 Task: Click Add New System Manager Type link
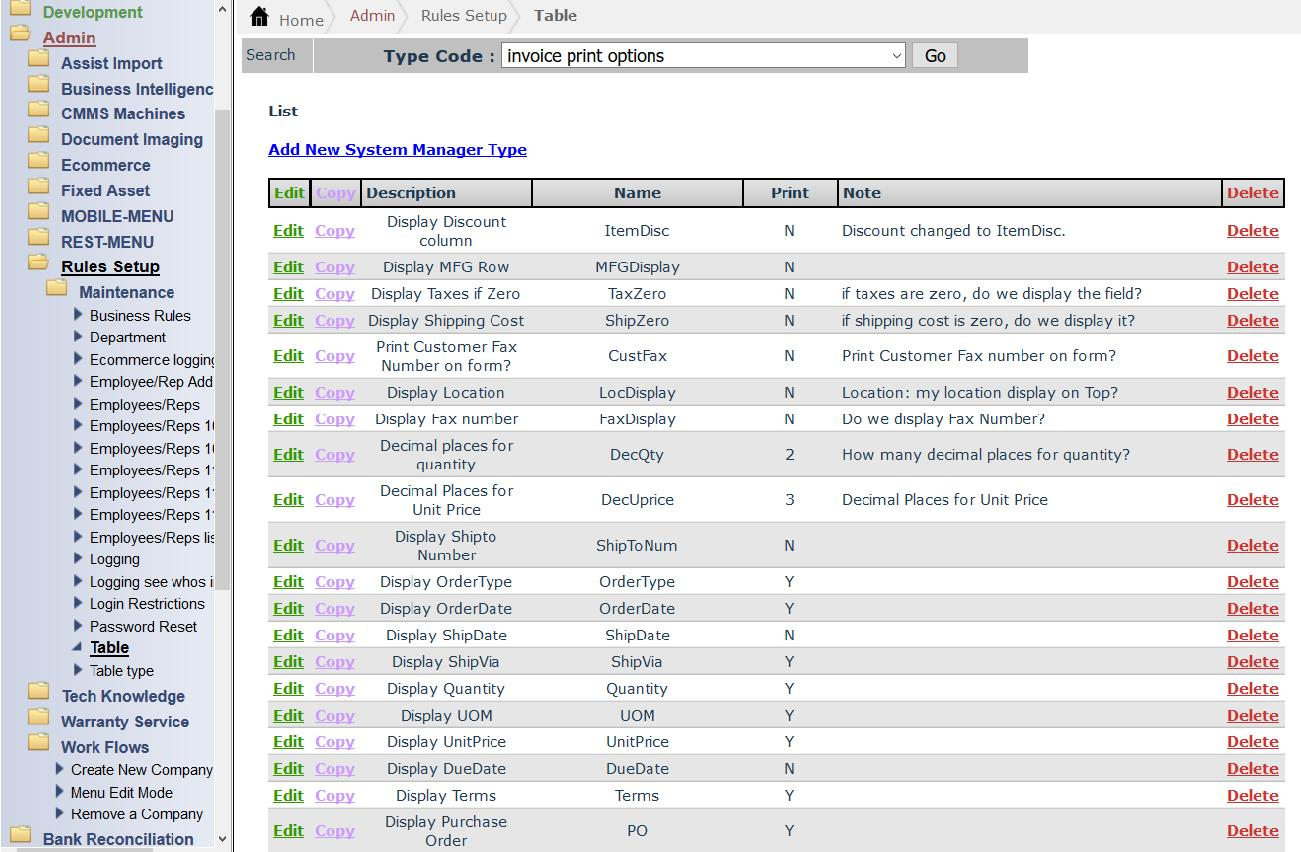[x=397, y=150]
